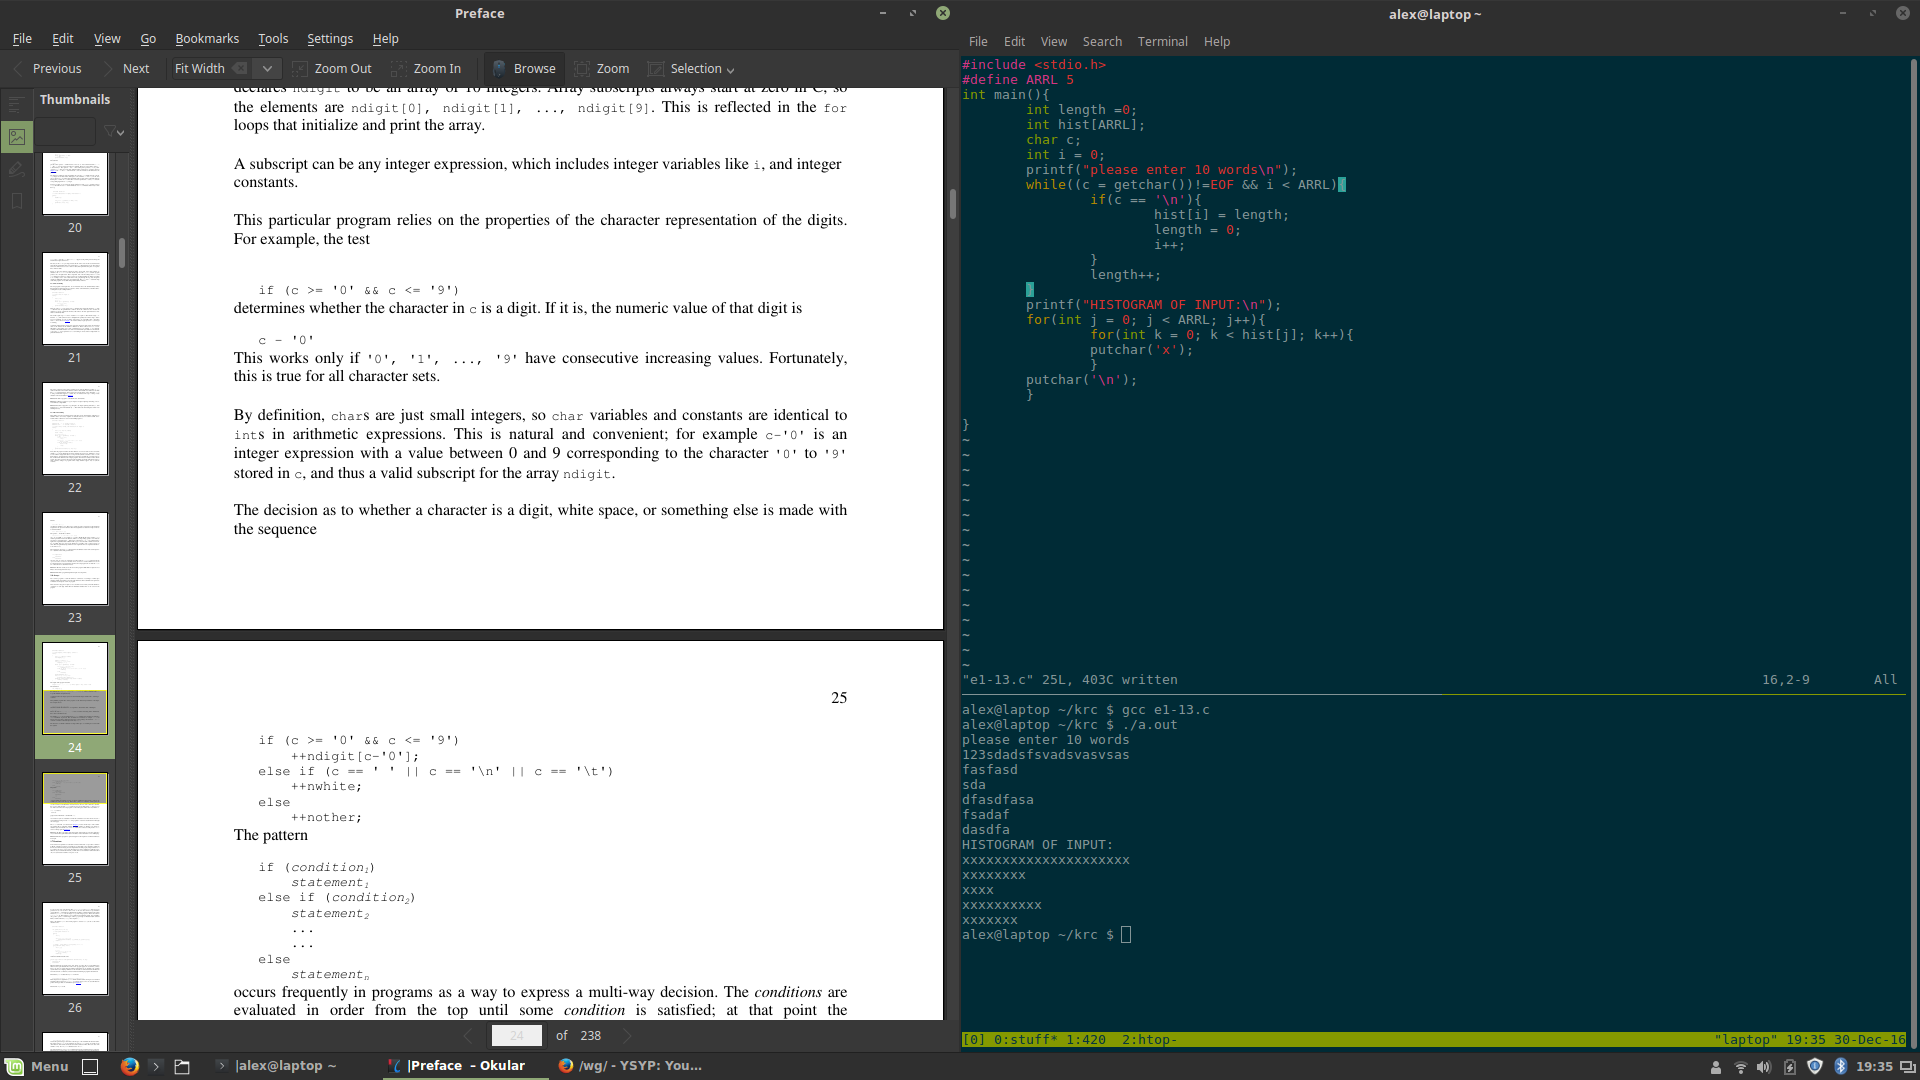
Task: Go to the Previous page
Action: [x=47, y=69]
